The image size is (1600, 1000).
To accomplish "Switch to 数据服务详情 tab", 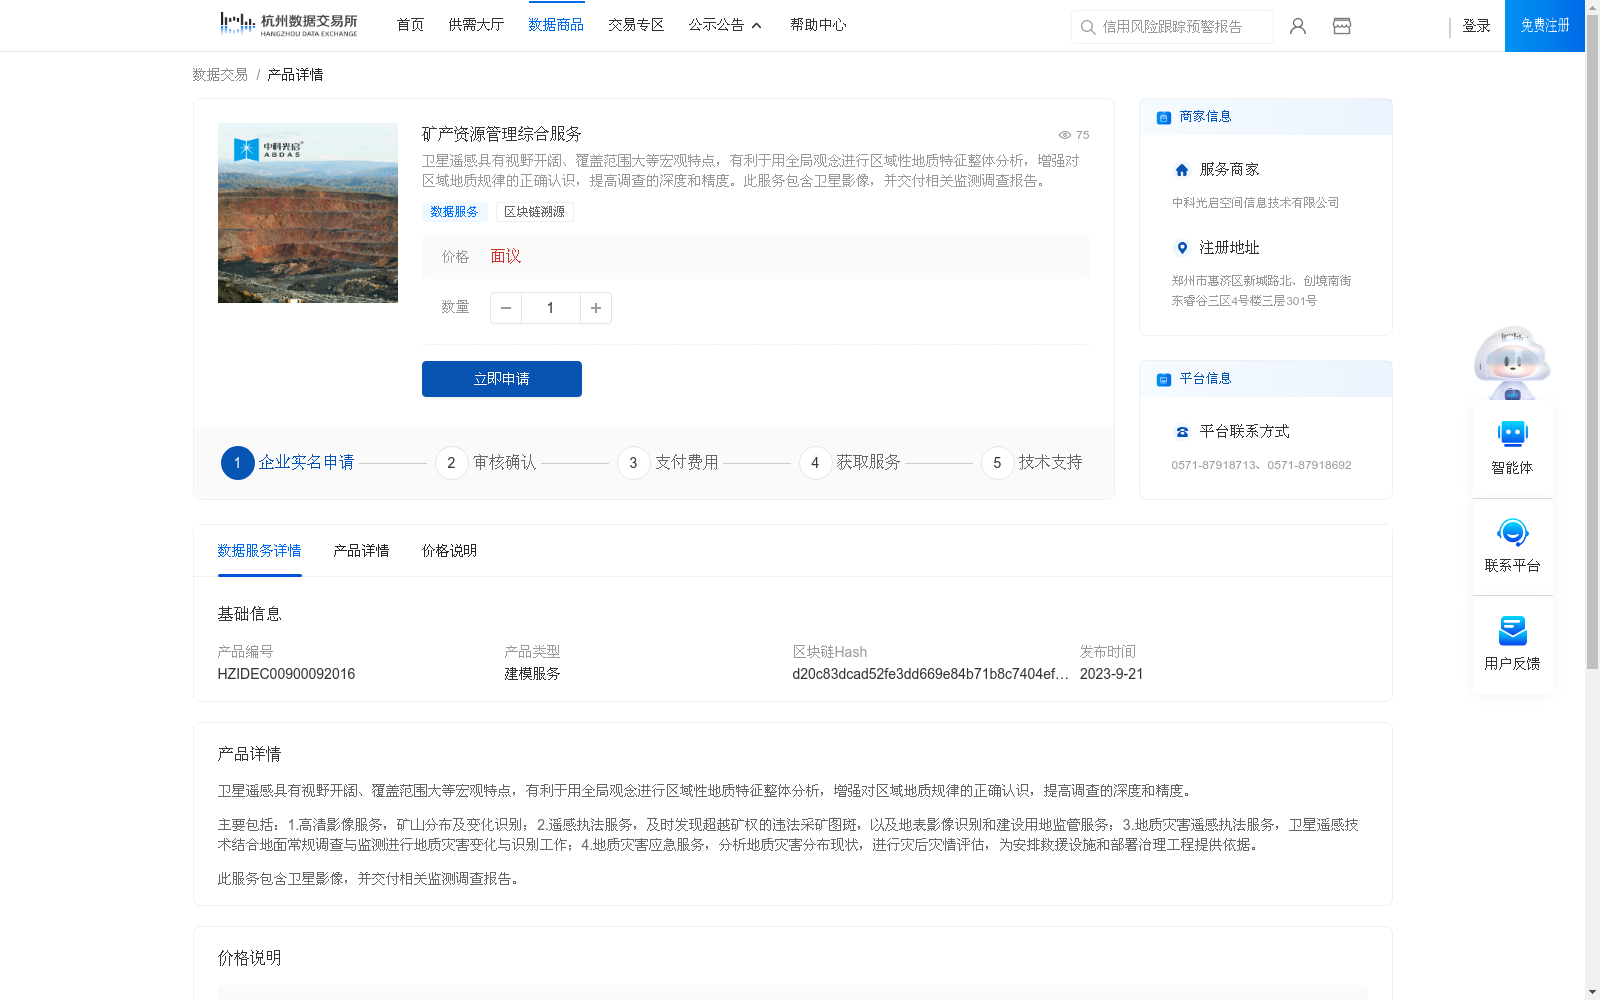I will coord(259,551).
